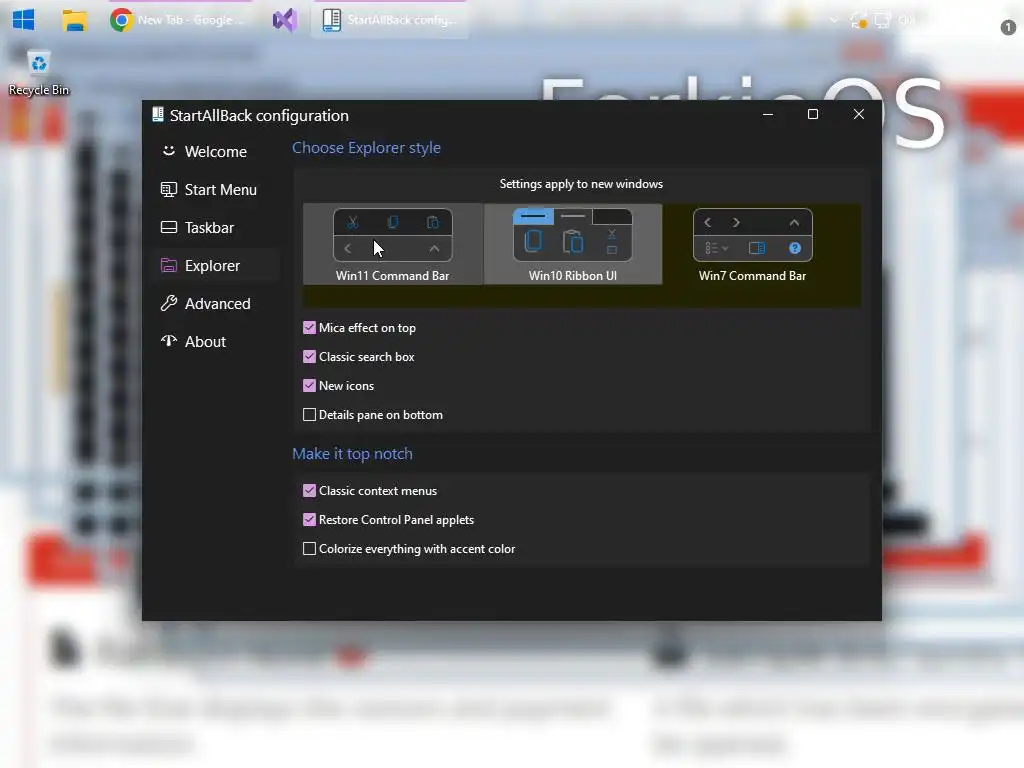Viewport: 1024px width, 768px height.
Task: Open the Advanced settings page
Action: (216, 303)
